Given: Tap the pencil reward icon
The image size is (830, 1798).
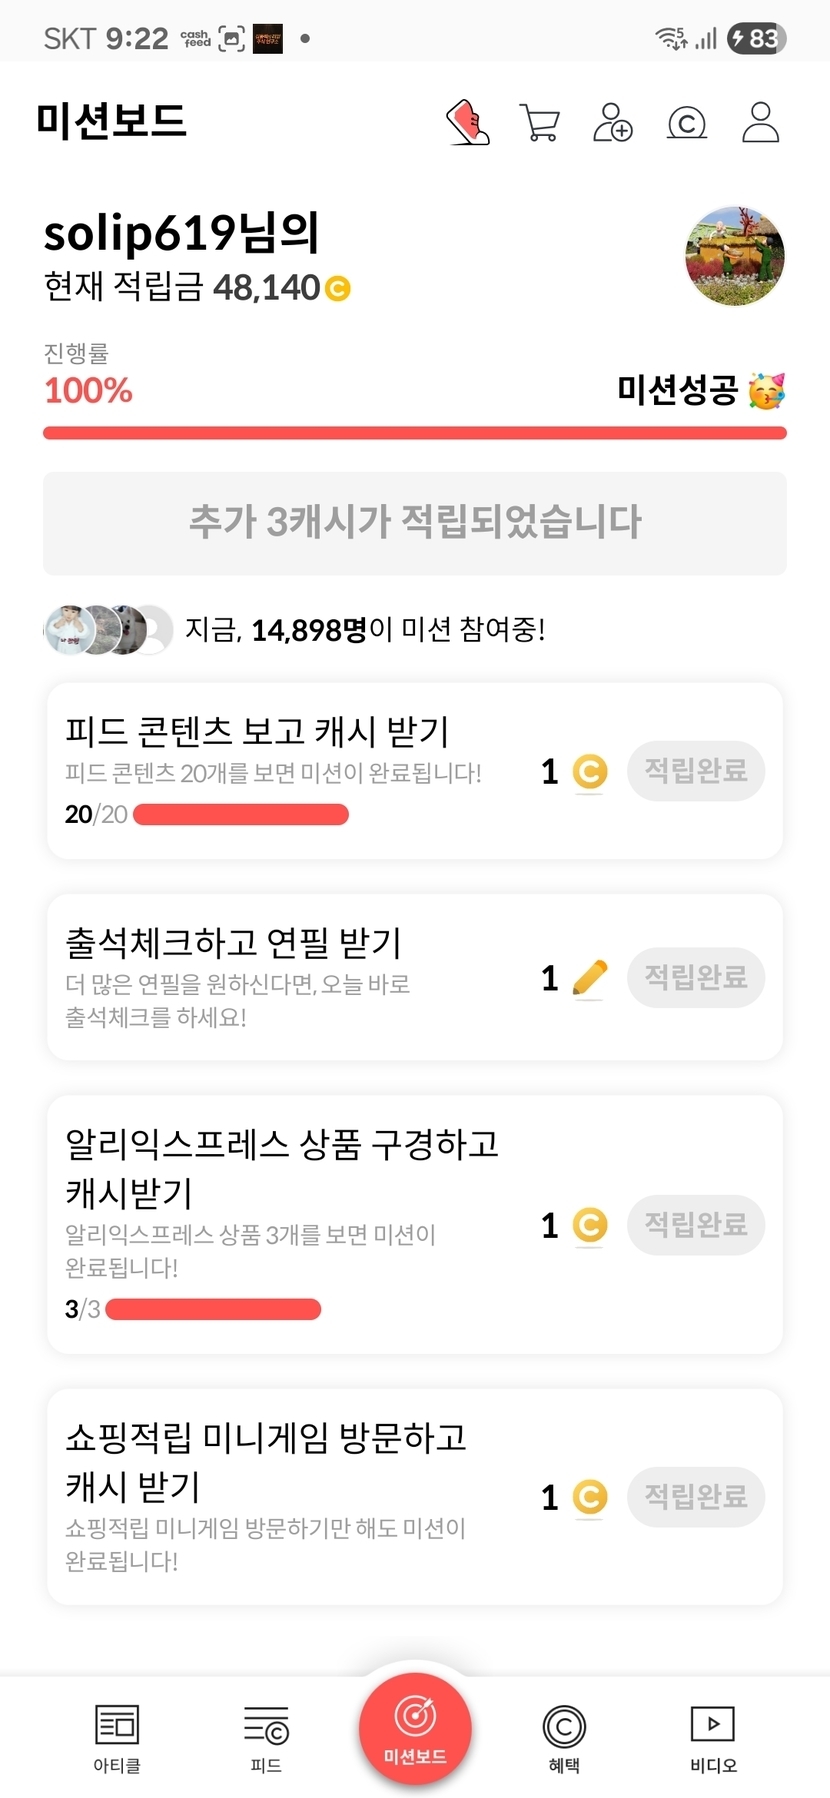Looking at the screenshot, I should coord(589,978).
